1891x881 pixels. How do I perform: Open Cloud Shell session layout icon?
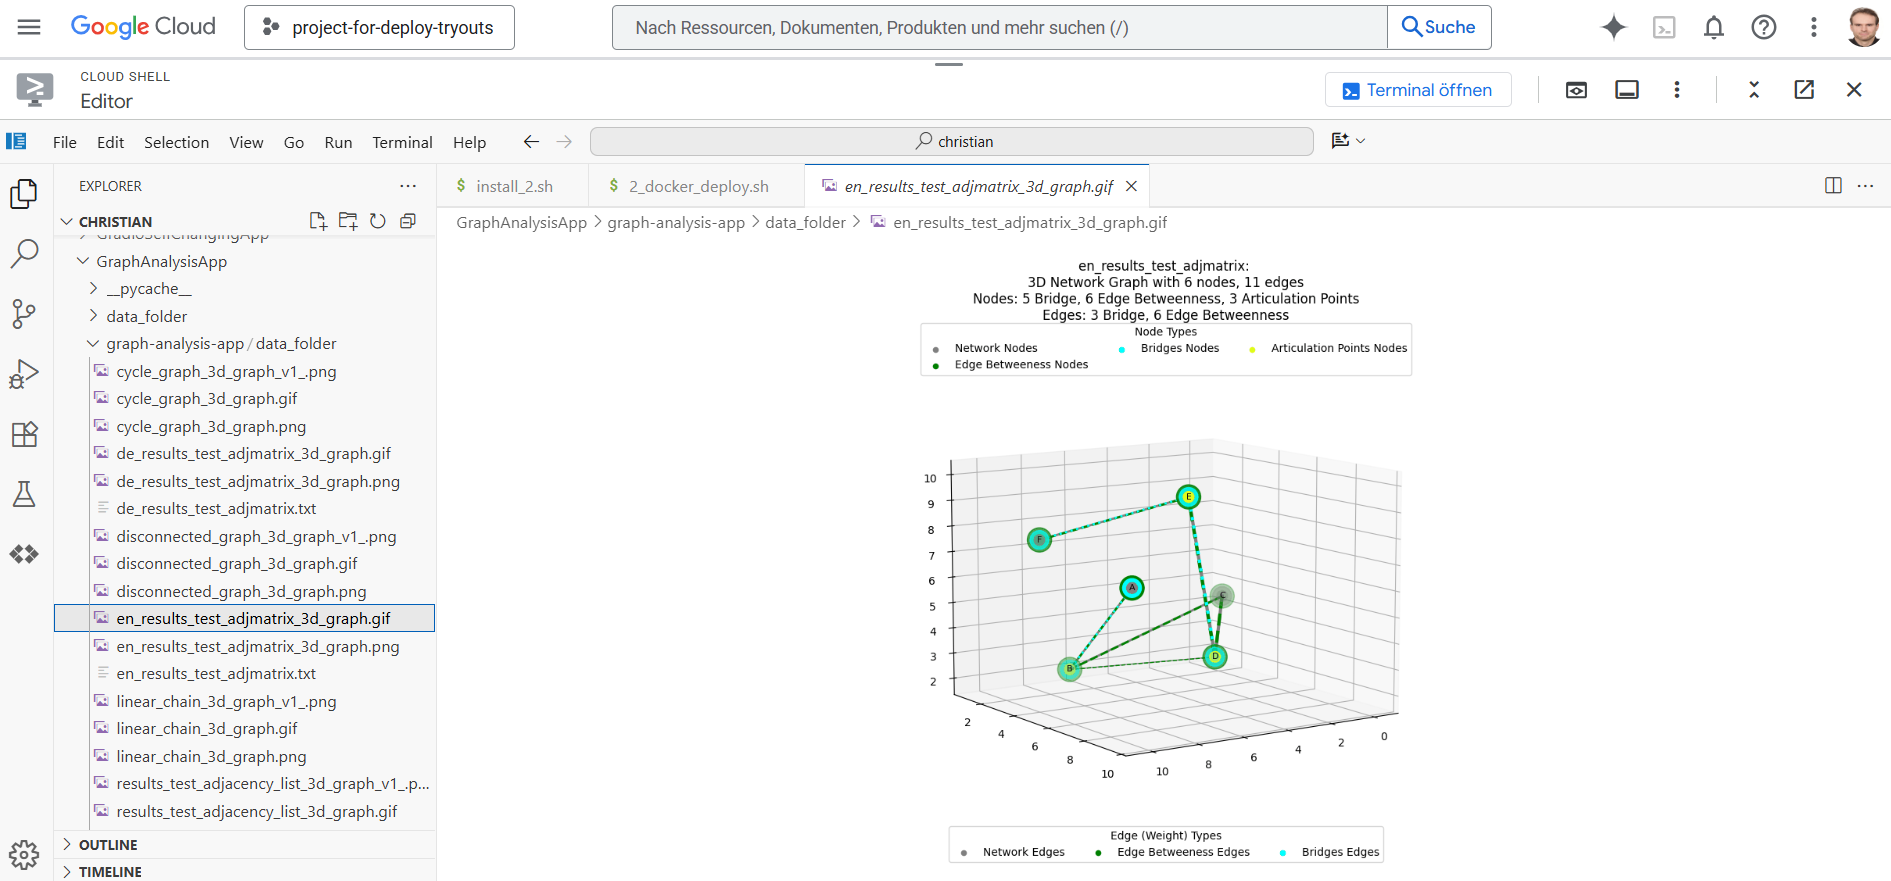[x=1627, y=90]
